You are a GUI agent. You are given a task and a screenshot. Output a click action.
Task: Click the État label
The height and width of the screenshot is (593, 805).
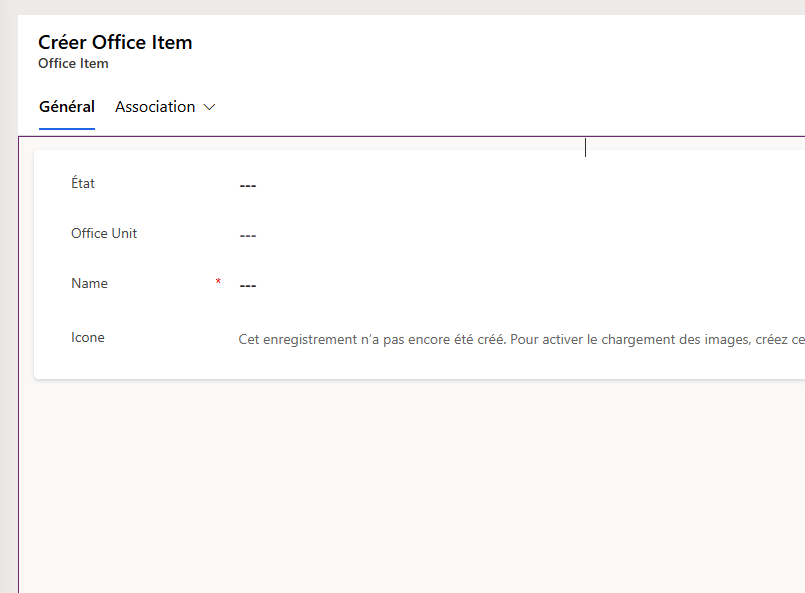pyautogui.click(x=83, y=183)
